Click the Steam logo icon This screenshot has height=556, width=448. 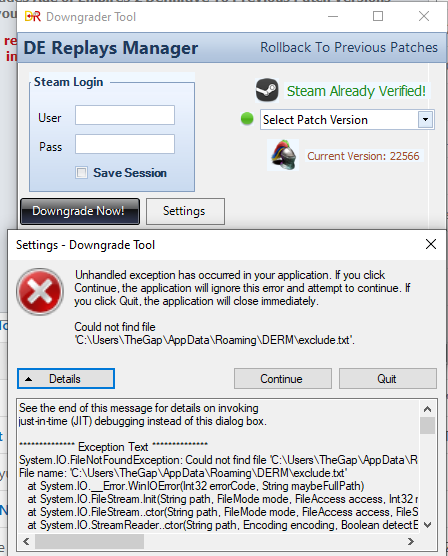click(267, 90)
